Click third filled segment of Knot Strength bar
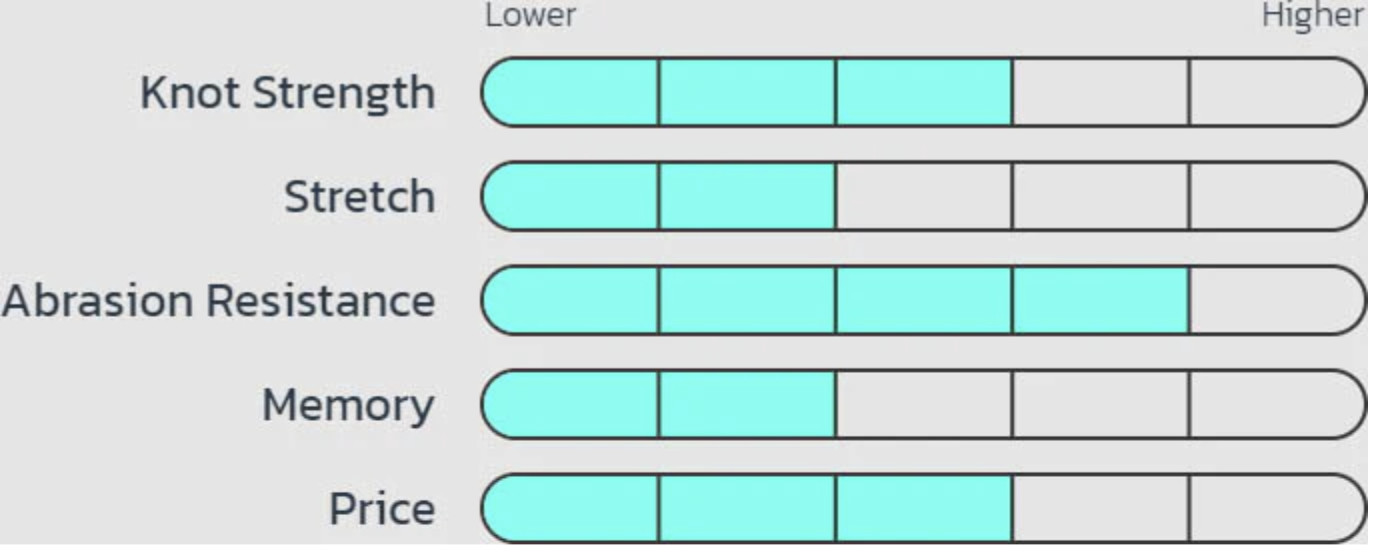The height and width of the screenshot is (552, 1374). click(x=923, y=92)
